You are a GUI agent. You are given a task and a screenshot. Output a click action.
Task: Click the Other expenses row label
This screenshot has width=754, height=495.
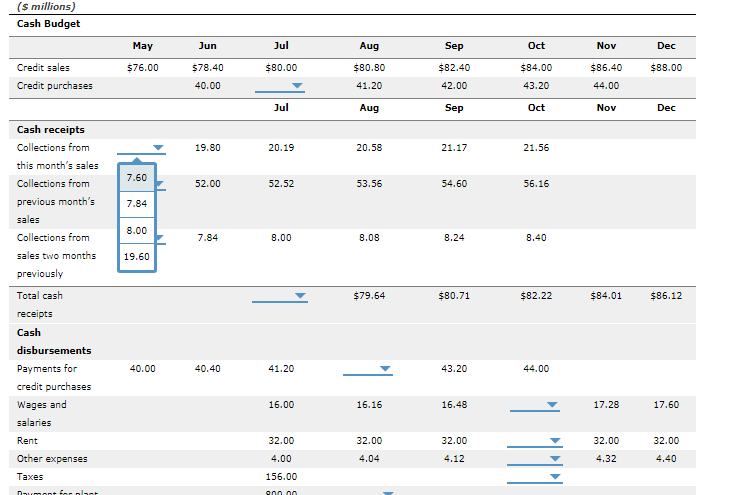click(52, 459)
